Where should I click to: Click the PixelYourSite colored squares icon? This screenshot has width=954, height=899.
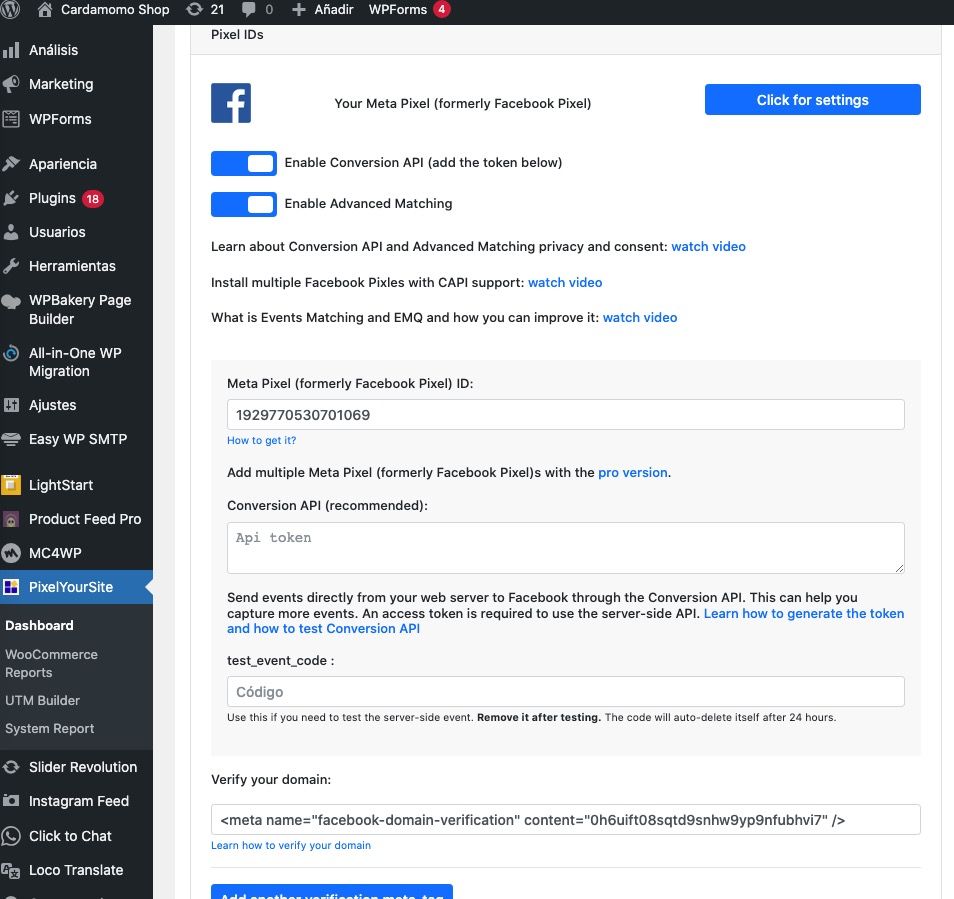point(11,587)
